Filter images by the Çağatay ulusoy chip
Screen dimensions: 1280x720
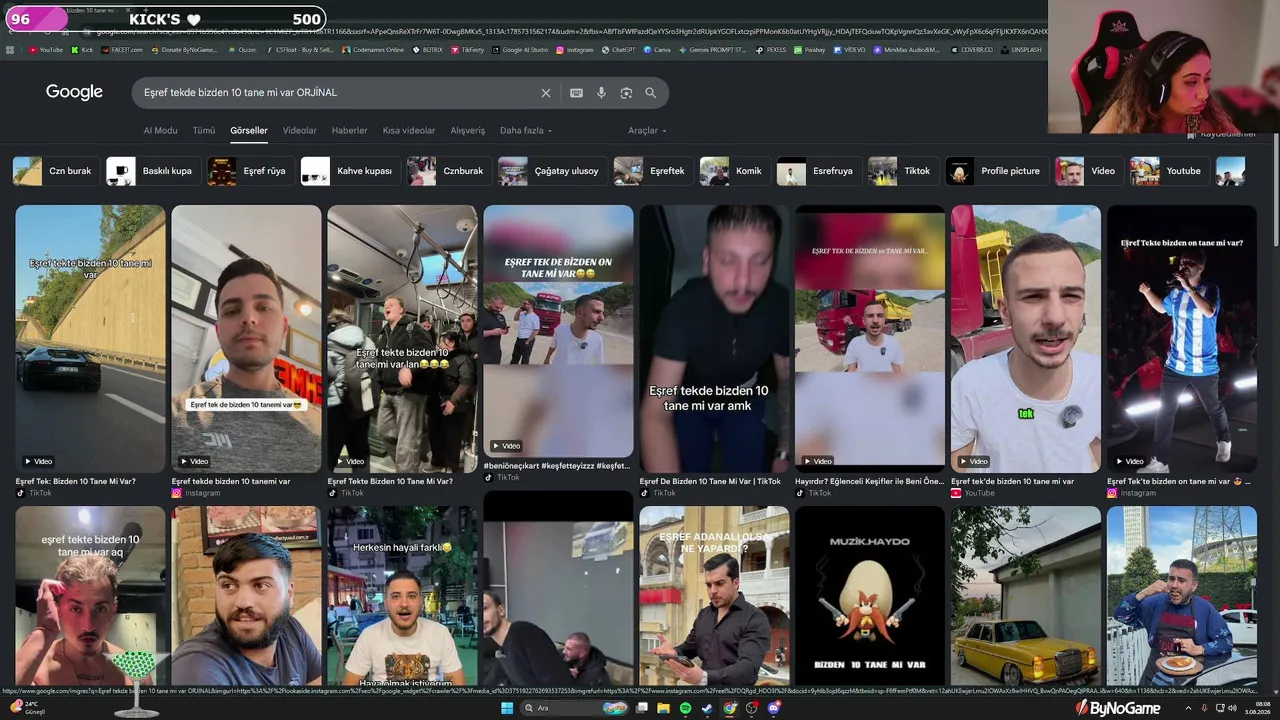pyautogui.click(x=552, y=171)
